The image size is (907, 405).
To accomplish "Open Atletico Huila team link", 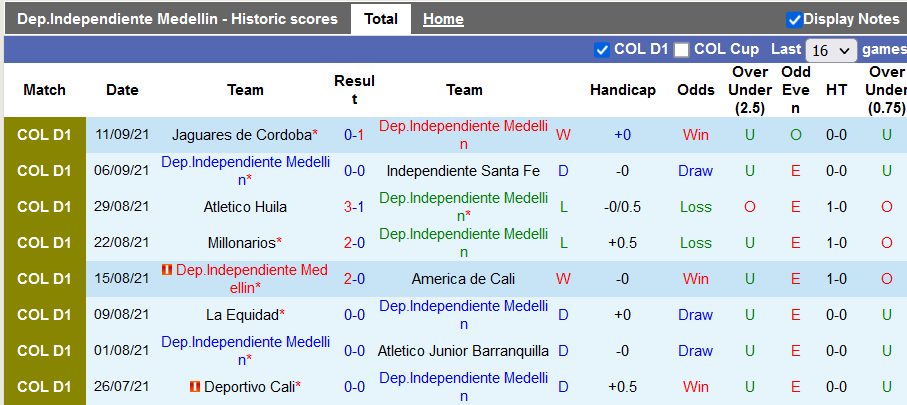I will click(x=245, y=207).
